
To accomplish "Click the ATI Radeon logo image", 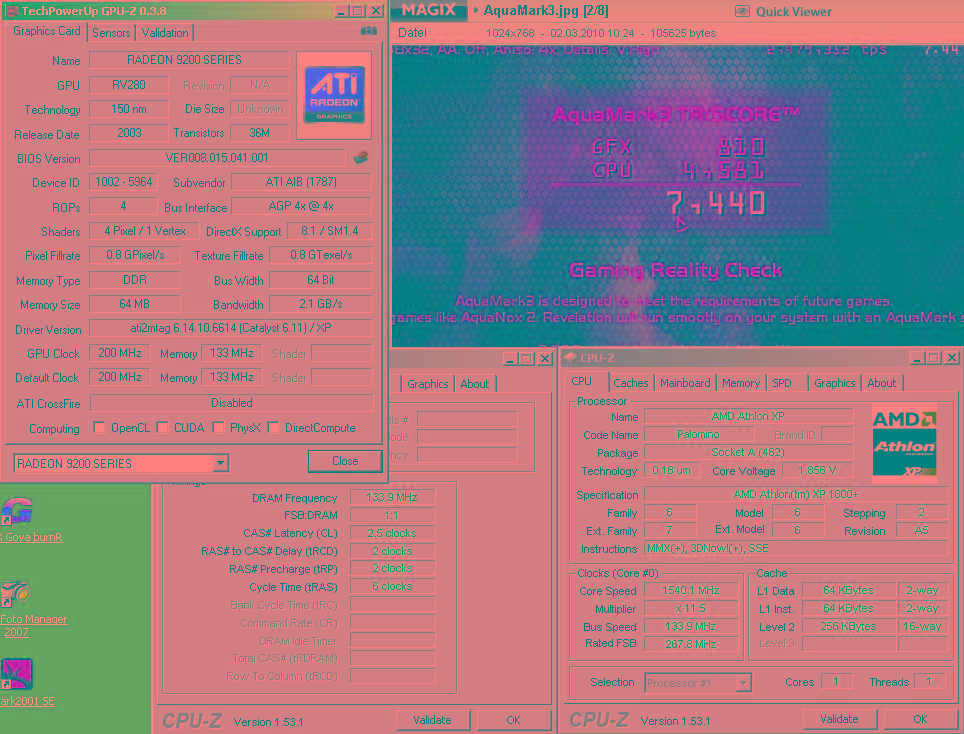I will coord(334,95).
